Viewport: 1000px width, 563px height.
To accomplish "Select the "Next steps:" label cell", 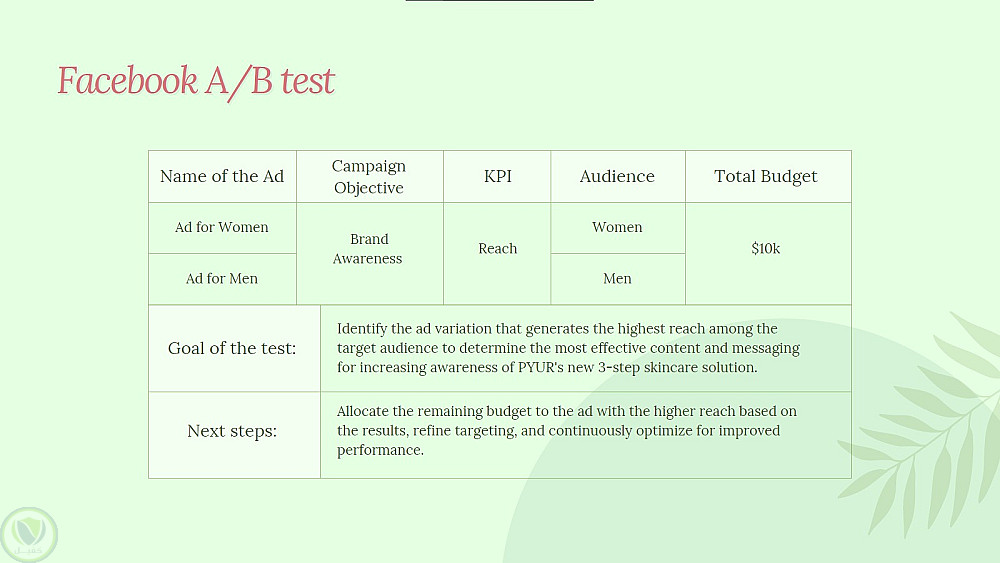I will (x=232, y=432).
